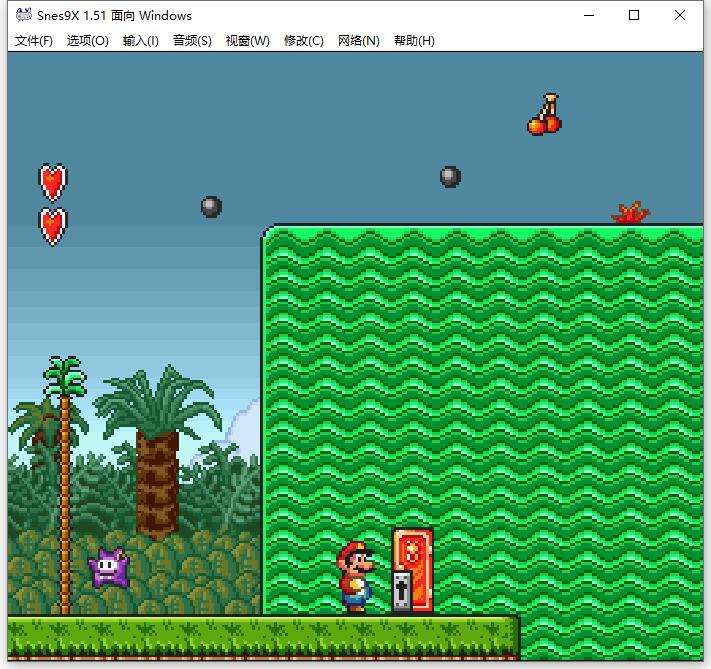
Task: Open the 音频(S) menu
Action: pos(192,41)
